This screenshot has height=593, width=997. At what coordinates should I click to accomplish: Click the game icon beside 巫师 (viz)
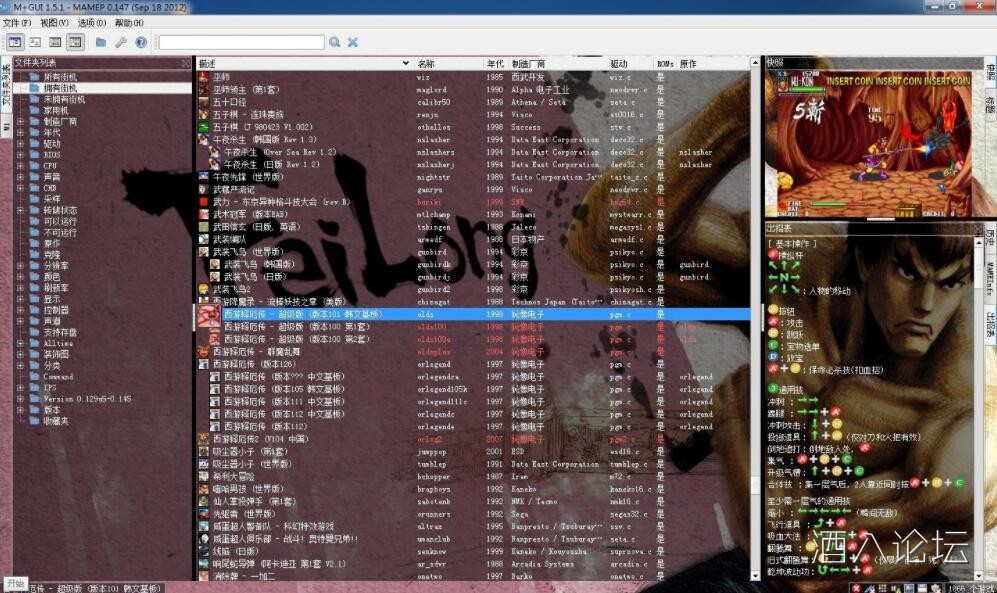coord(203,76)
